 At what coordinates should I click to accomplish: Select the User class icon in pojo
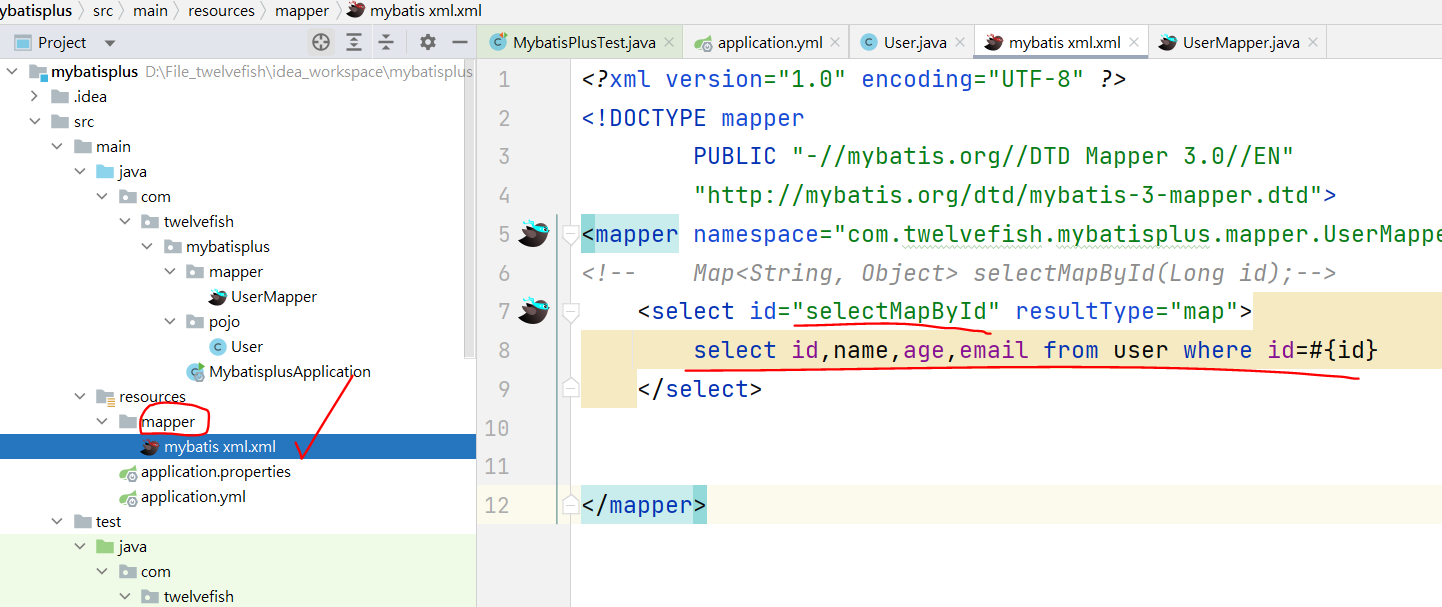pyautogui.click(x=217, y=347)
